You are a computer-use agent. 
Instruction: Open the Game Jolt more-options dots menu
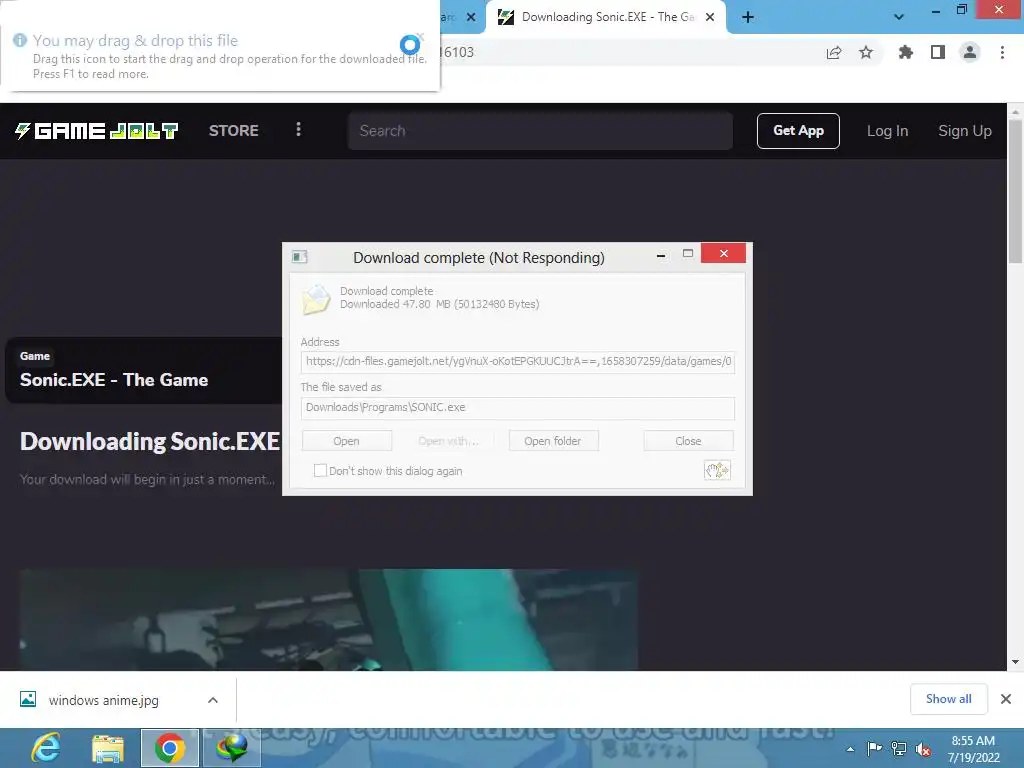click(298, 129)
